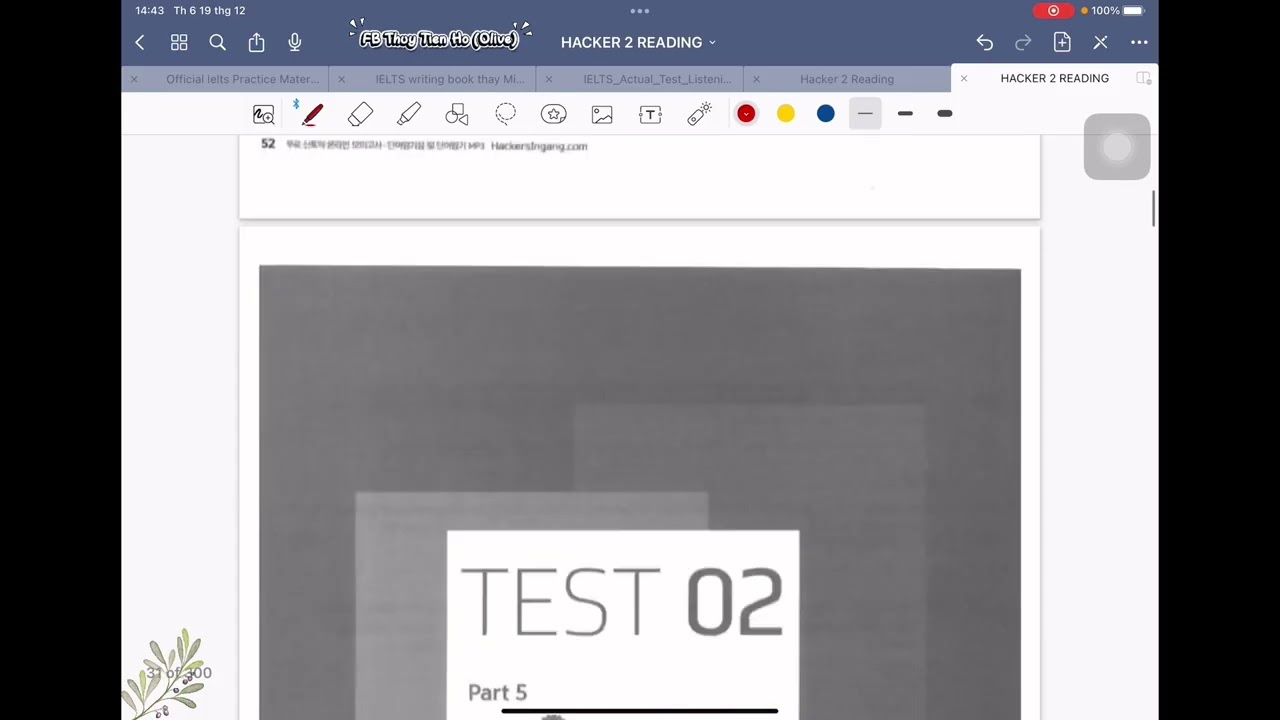The height and width of the screenshot is (720, 1280).
Task: Close the Hacker 2 Reading tab
Action: point(756,79)
